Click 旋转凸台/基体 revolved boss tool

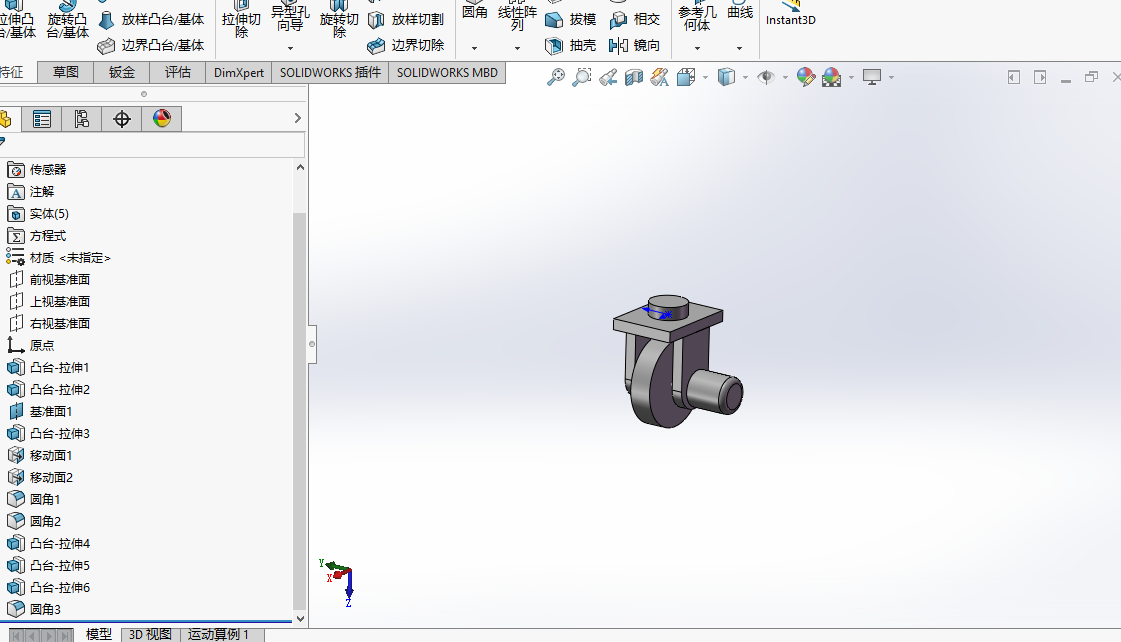click(68, 19)
